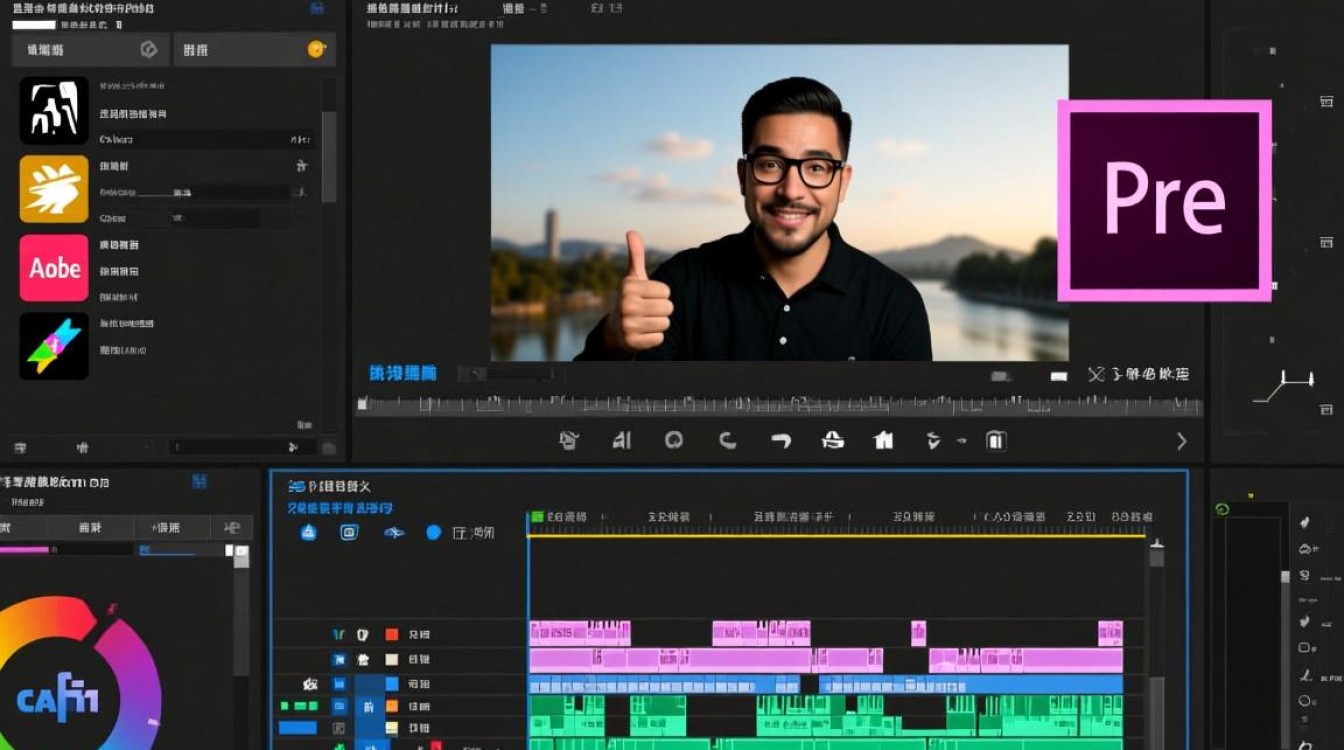Click the house-shaped icon in transport controls
The height and width of the screenshot is (750, 1344).
pos(883,440)
